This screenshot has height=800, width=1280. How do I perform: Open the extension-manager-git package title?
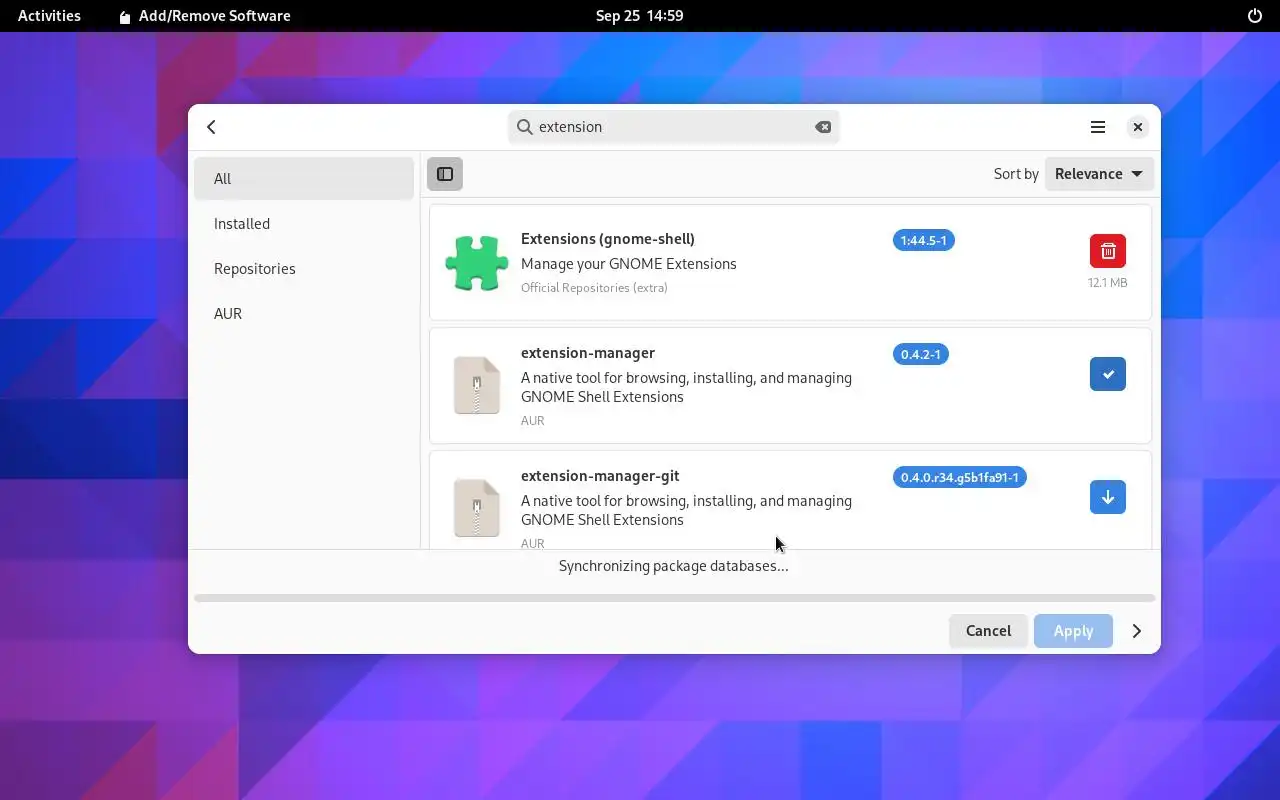coord(600,475)
